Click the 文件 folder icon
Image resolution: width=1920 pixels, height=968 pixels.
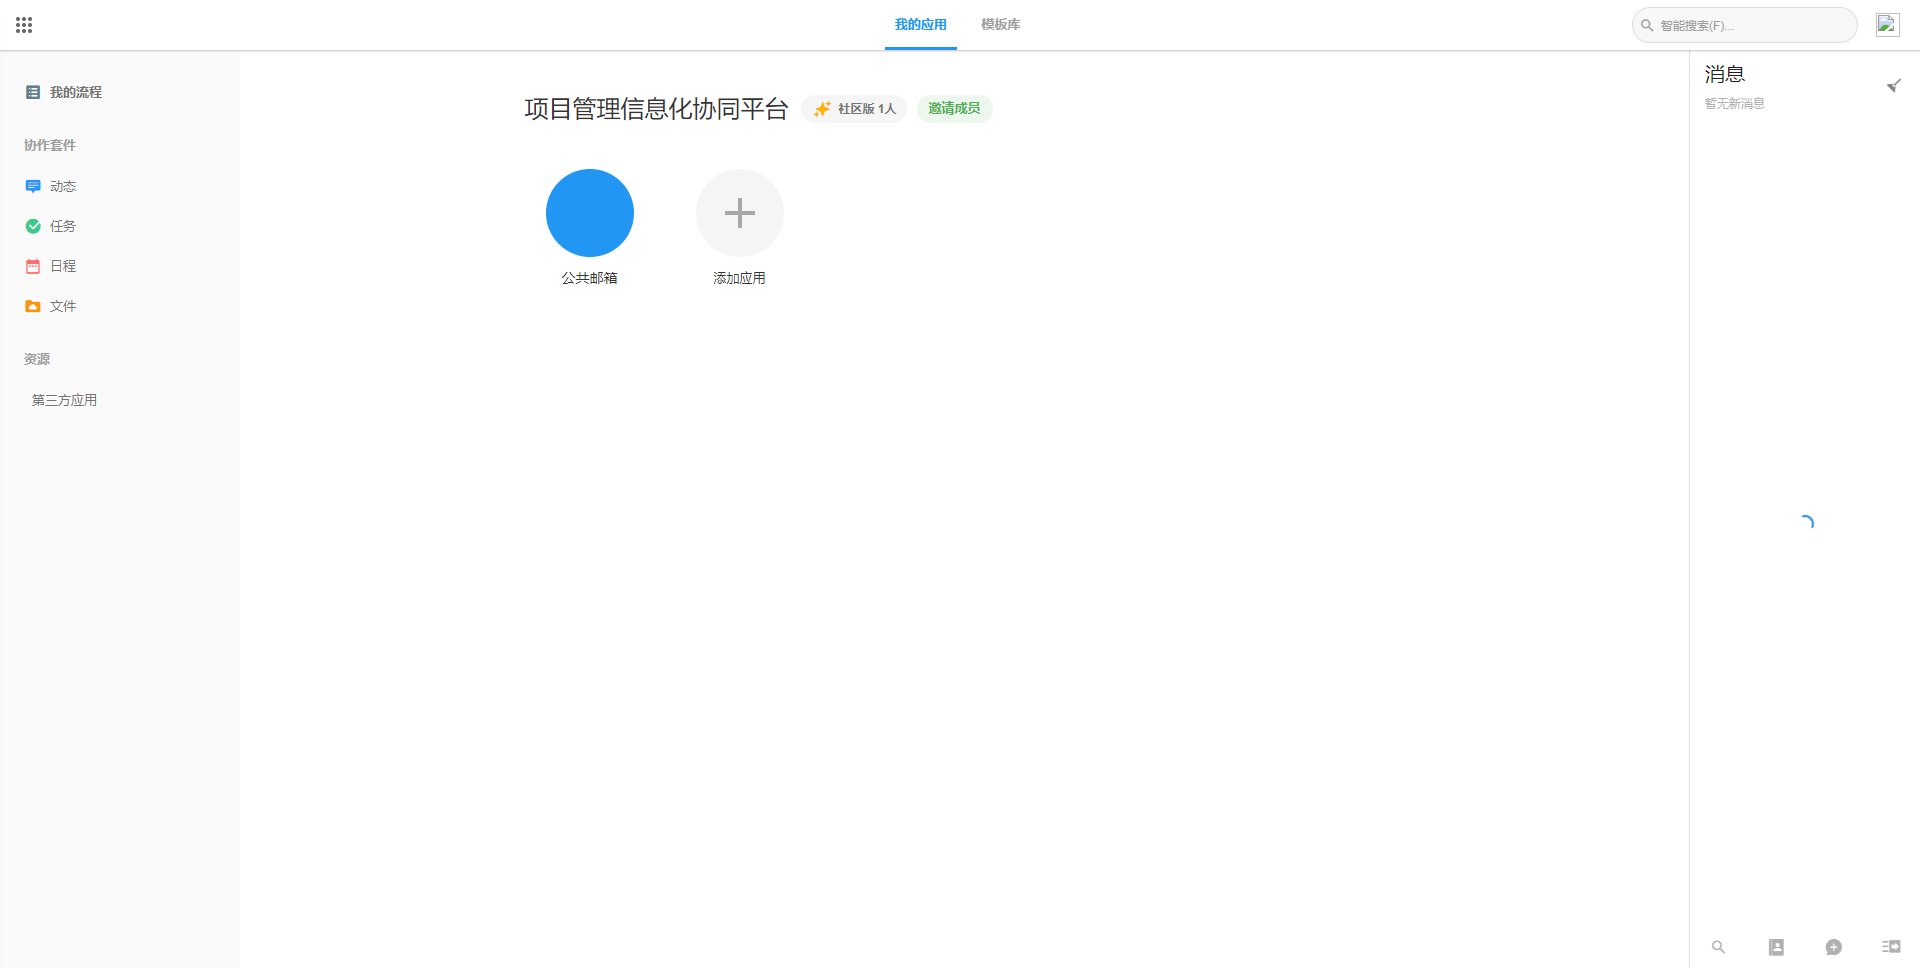[33, 306]
